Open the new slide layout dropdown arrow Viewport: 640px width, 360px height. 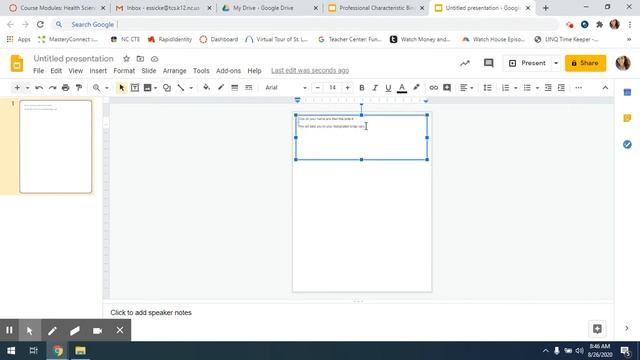pyautogui.click(x=27, y=88)
